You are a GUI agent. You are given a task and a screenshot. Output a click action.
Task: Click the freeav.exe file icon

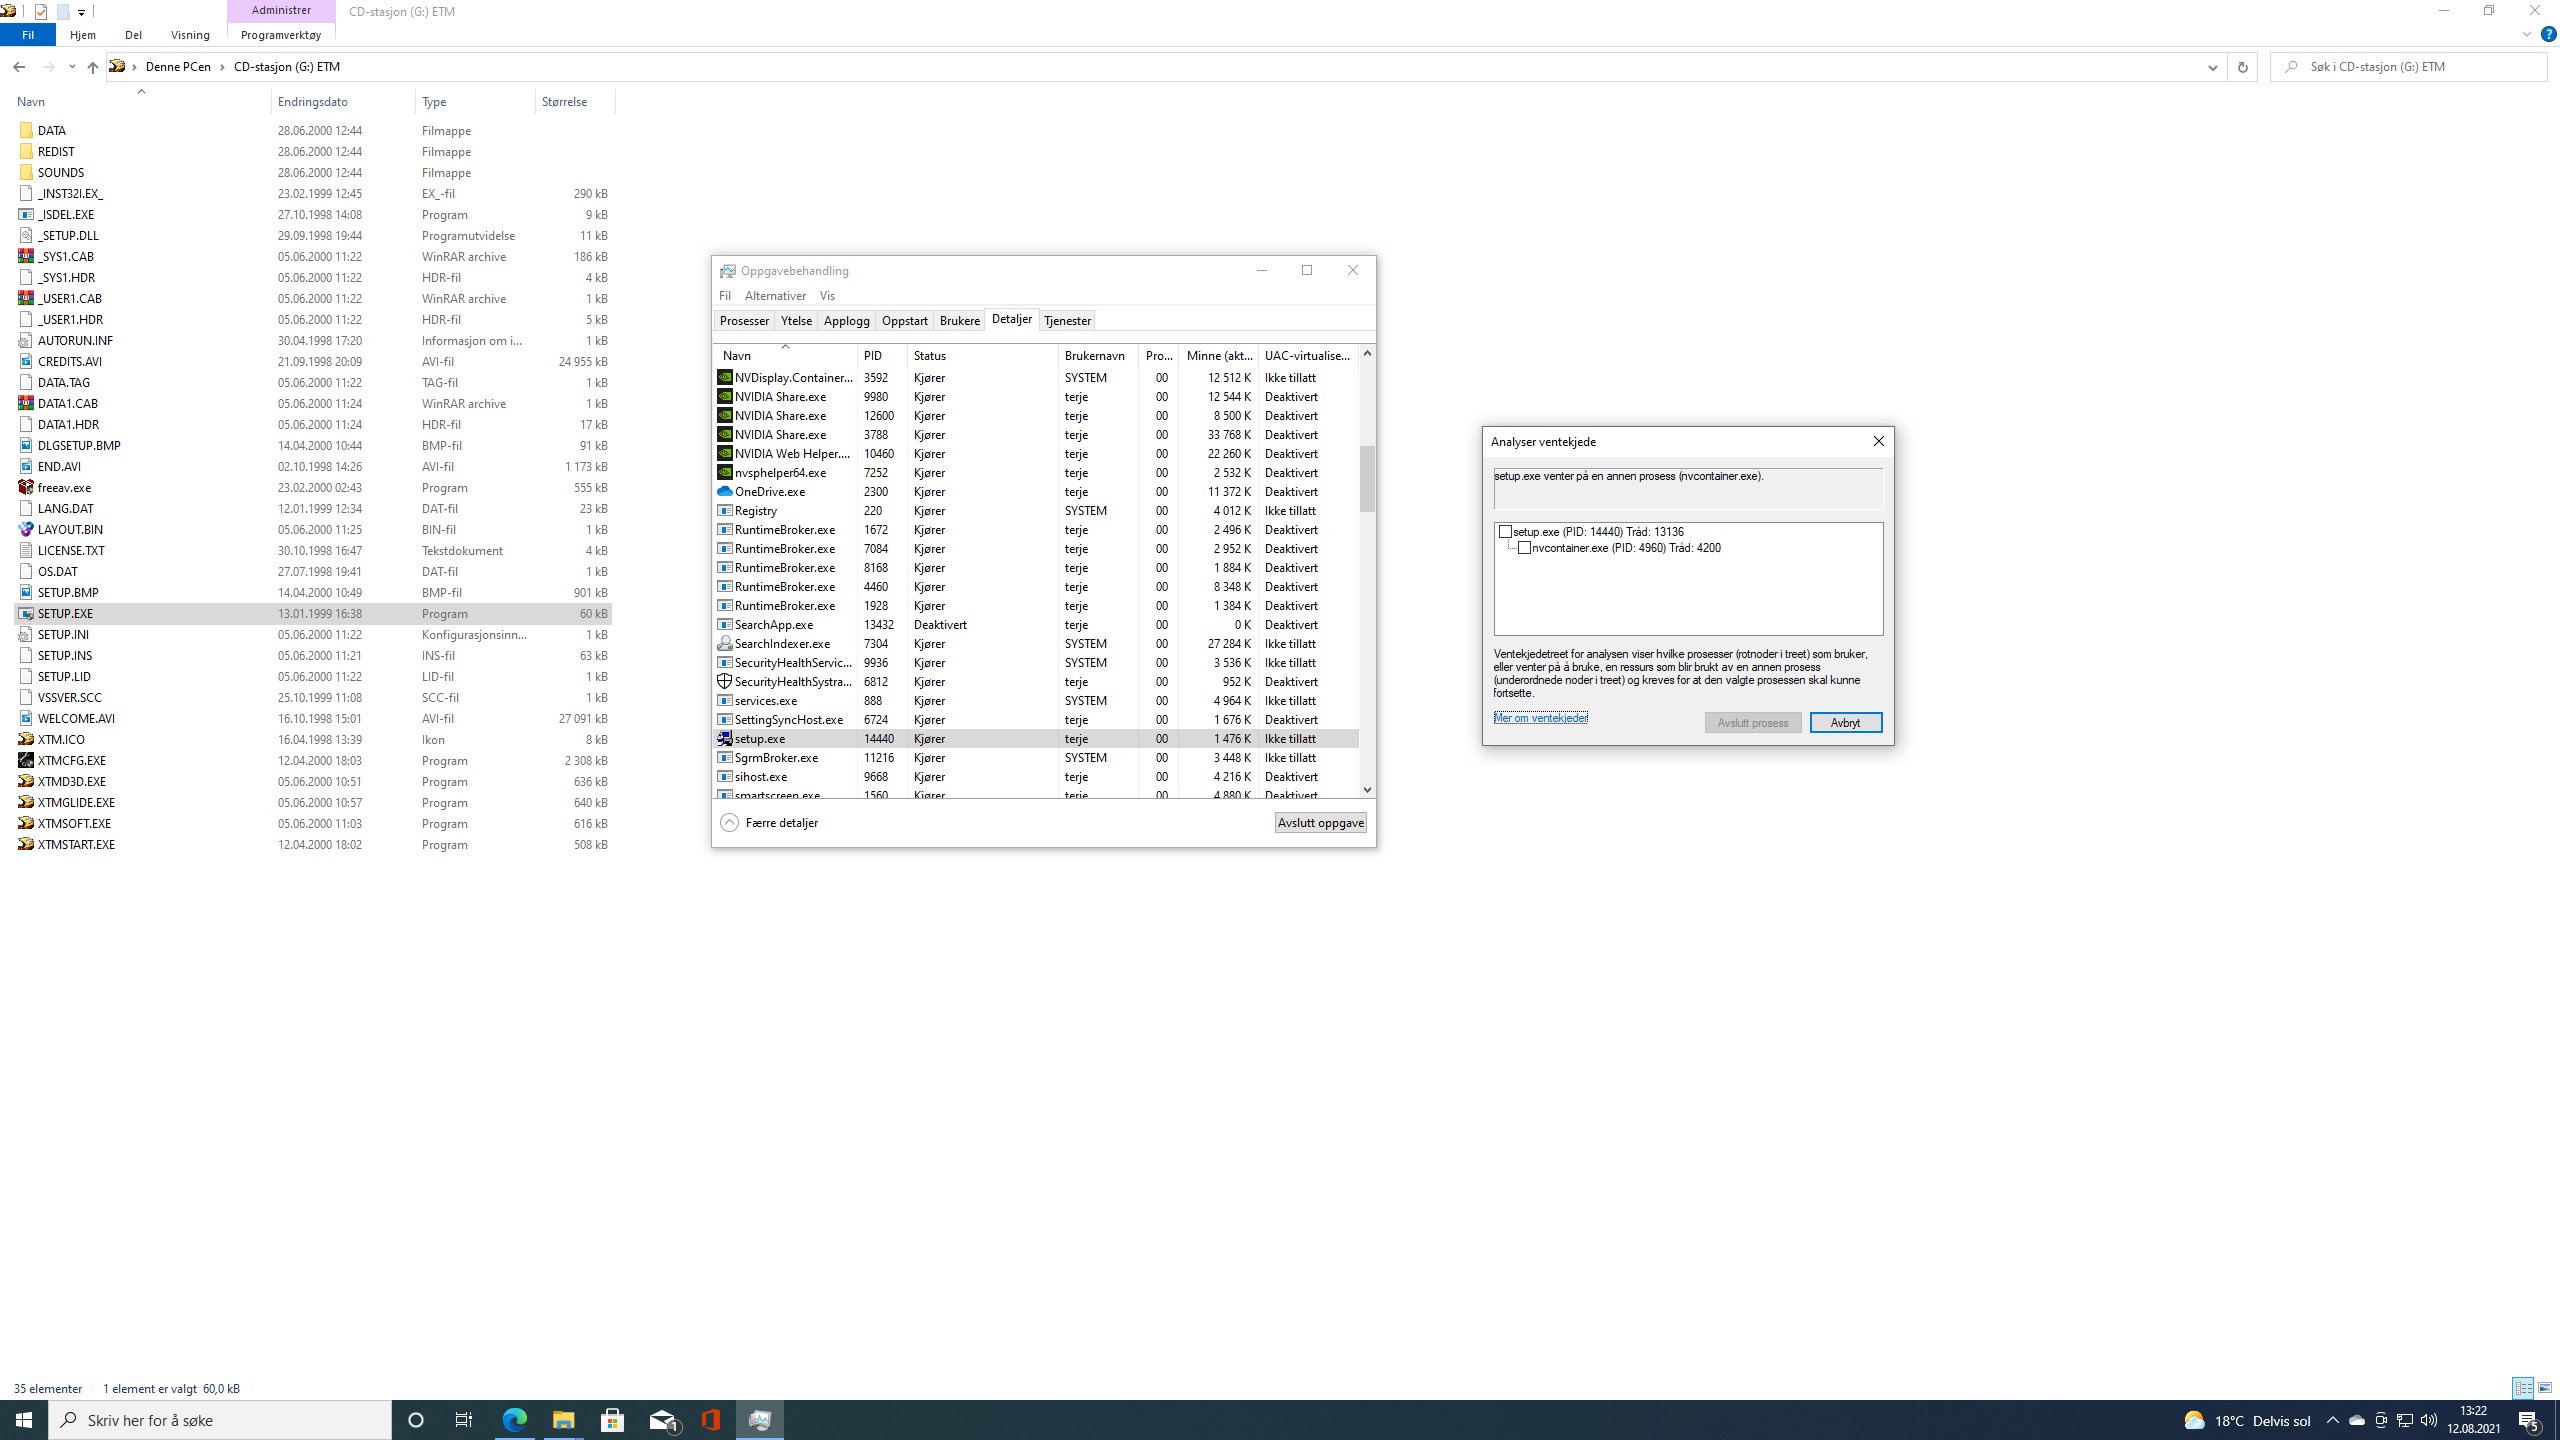(x=26, y=487)
